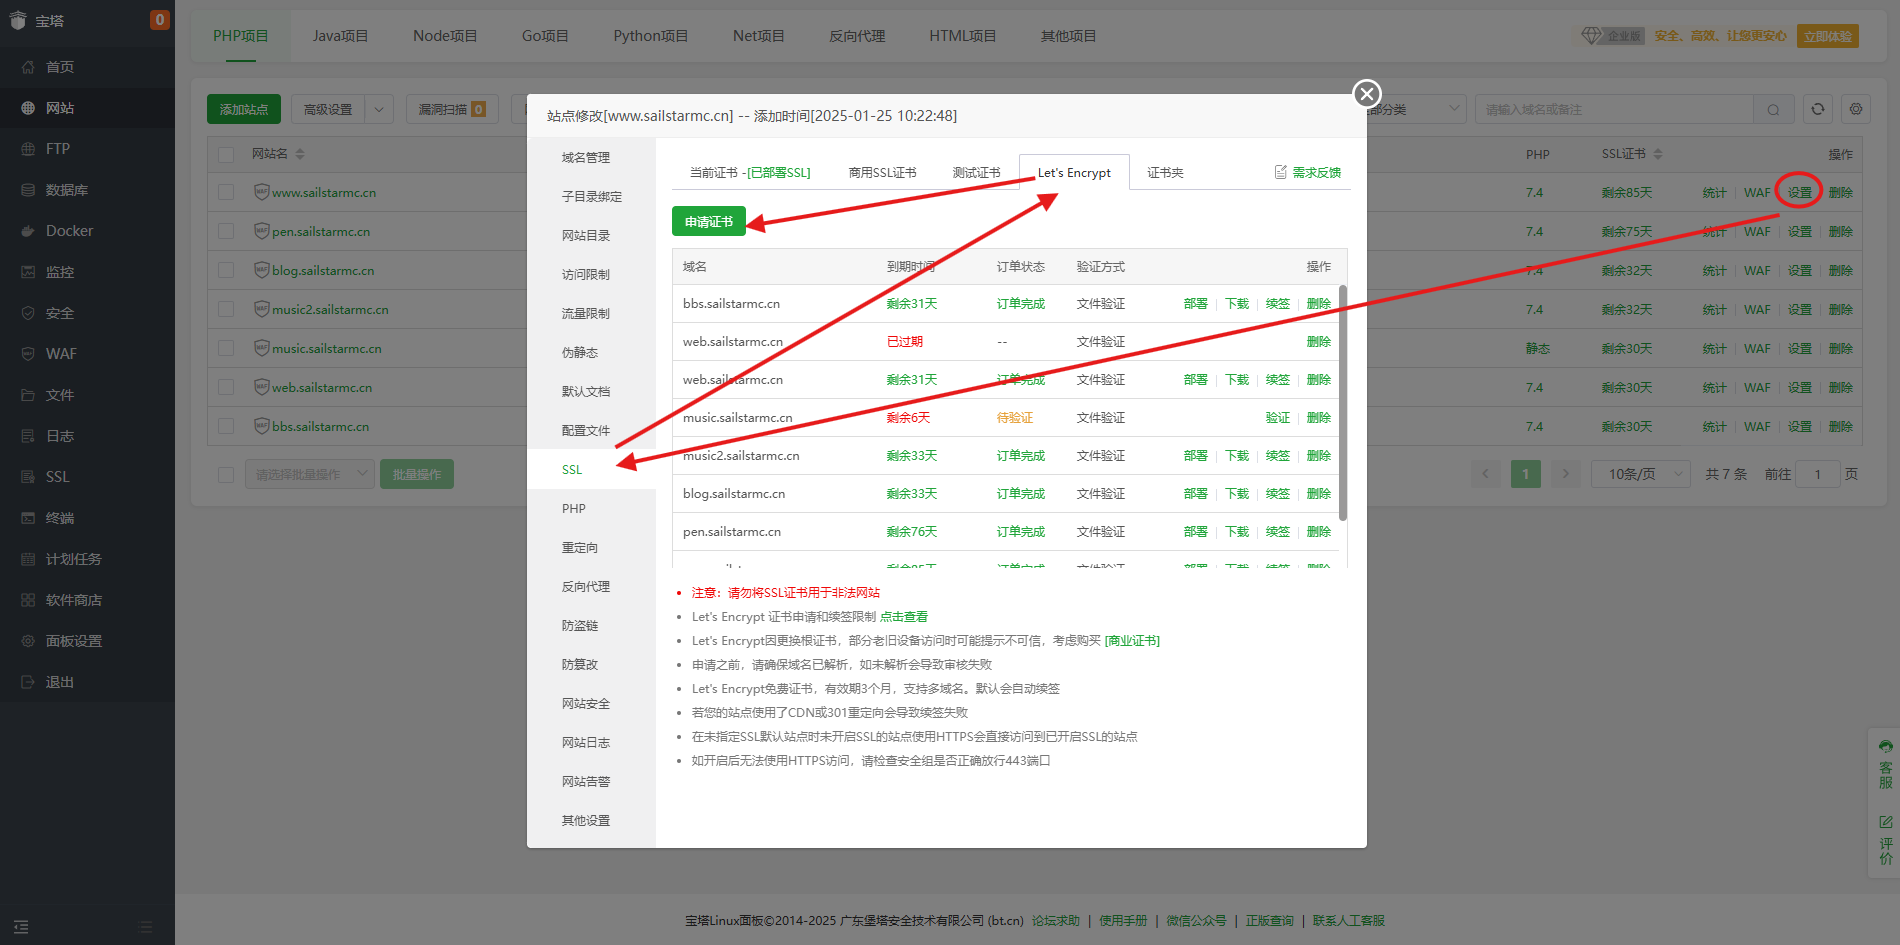The width and height of the screenshot is (1900, 945).
Task: Open the 日志 log sidebar icon
Action: coord(28,436)
